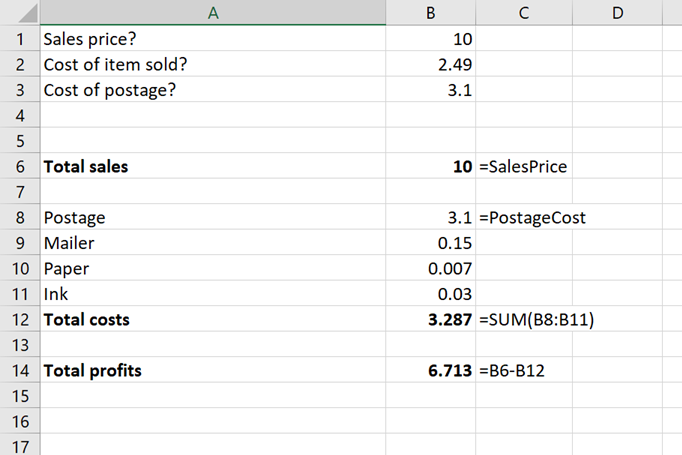Select column C header
682x455 pixels.
click(x=524, y=13)
